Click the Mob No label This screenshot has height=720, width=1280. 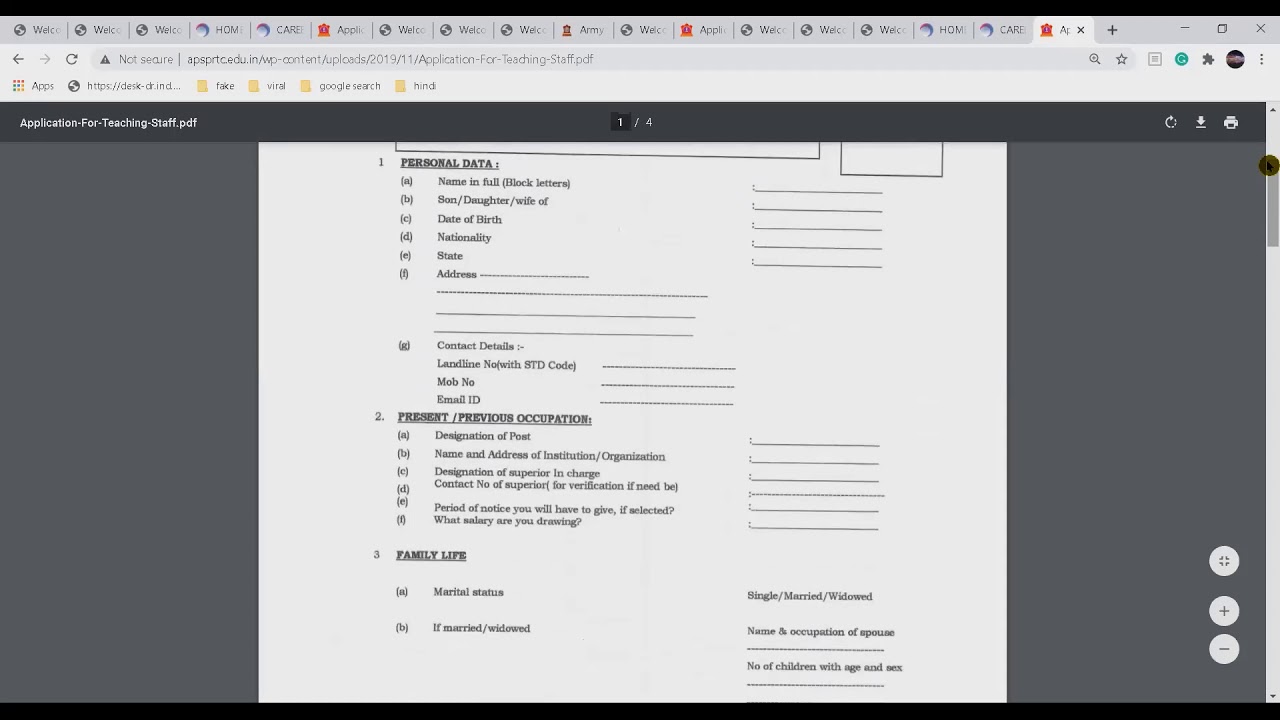[x=455, y=382]
